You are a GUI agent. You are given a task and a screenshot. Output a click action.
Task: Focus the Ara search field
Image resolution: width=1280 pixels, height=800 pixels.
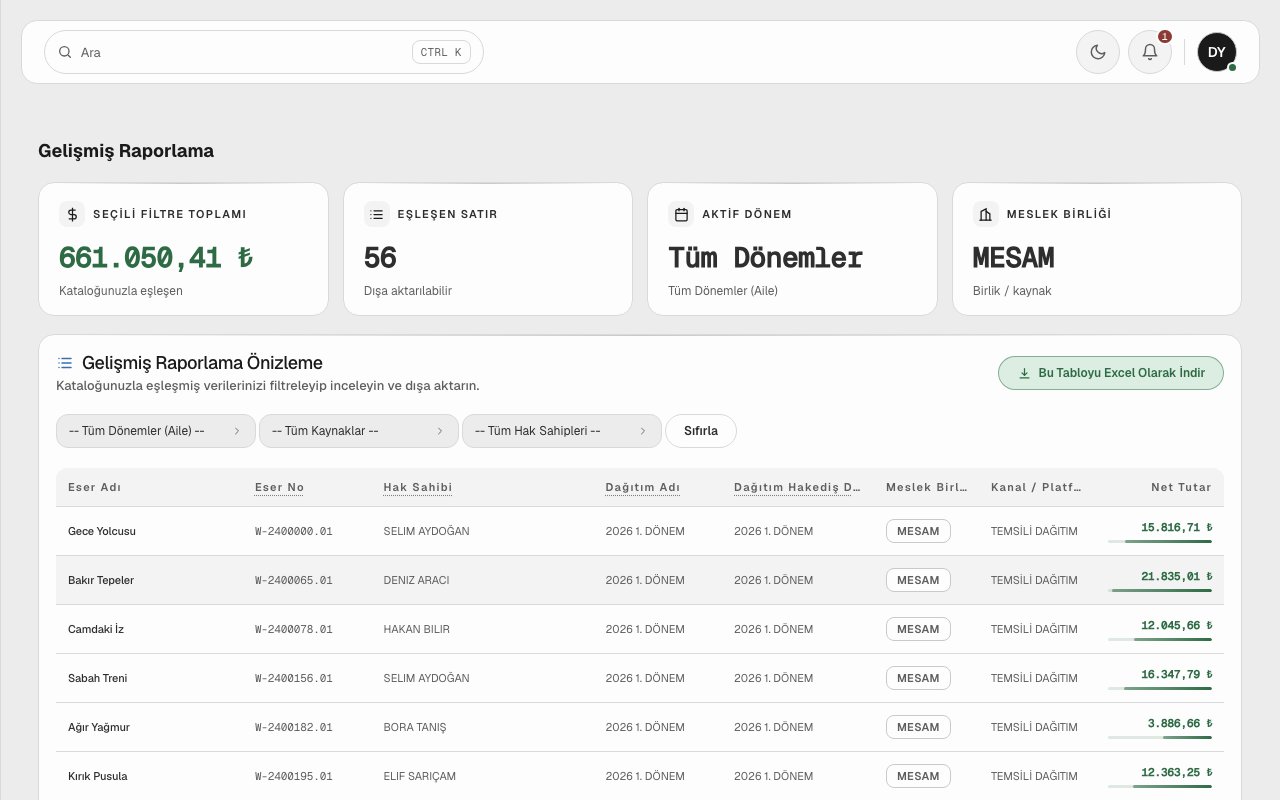[x=264, y=52]
